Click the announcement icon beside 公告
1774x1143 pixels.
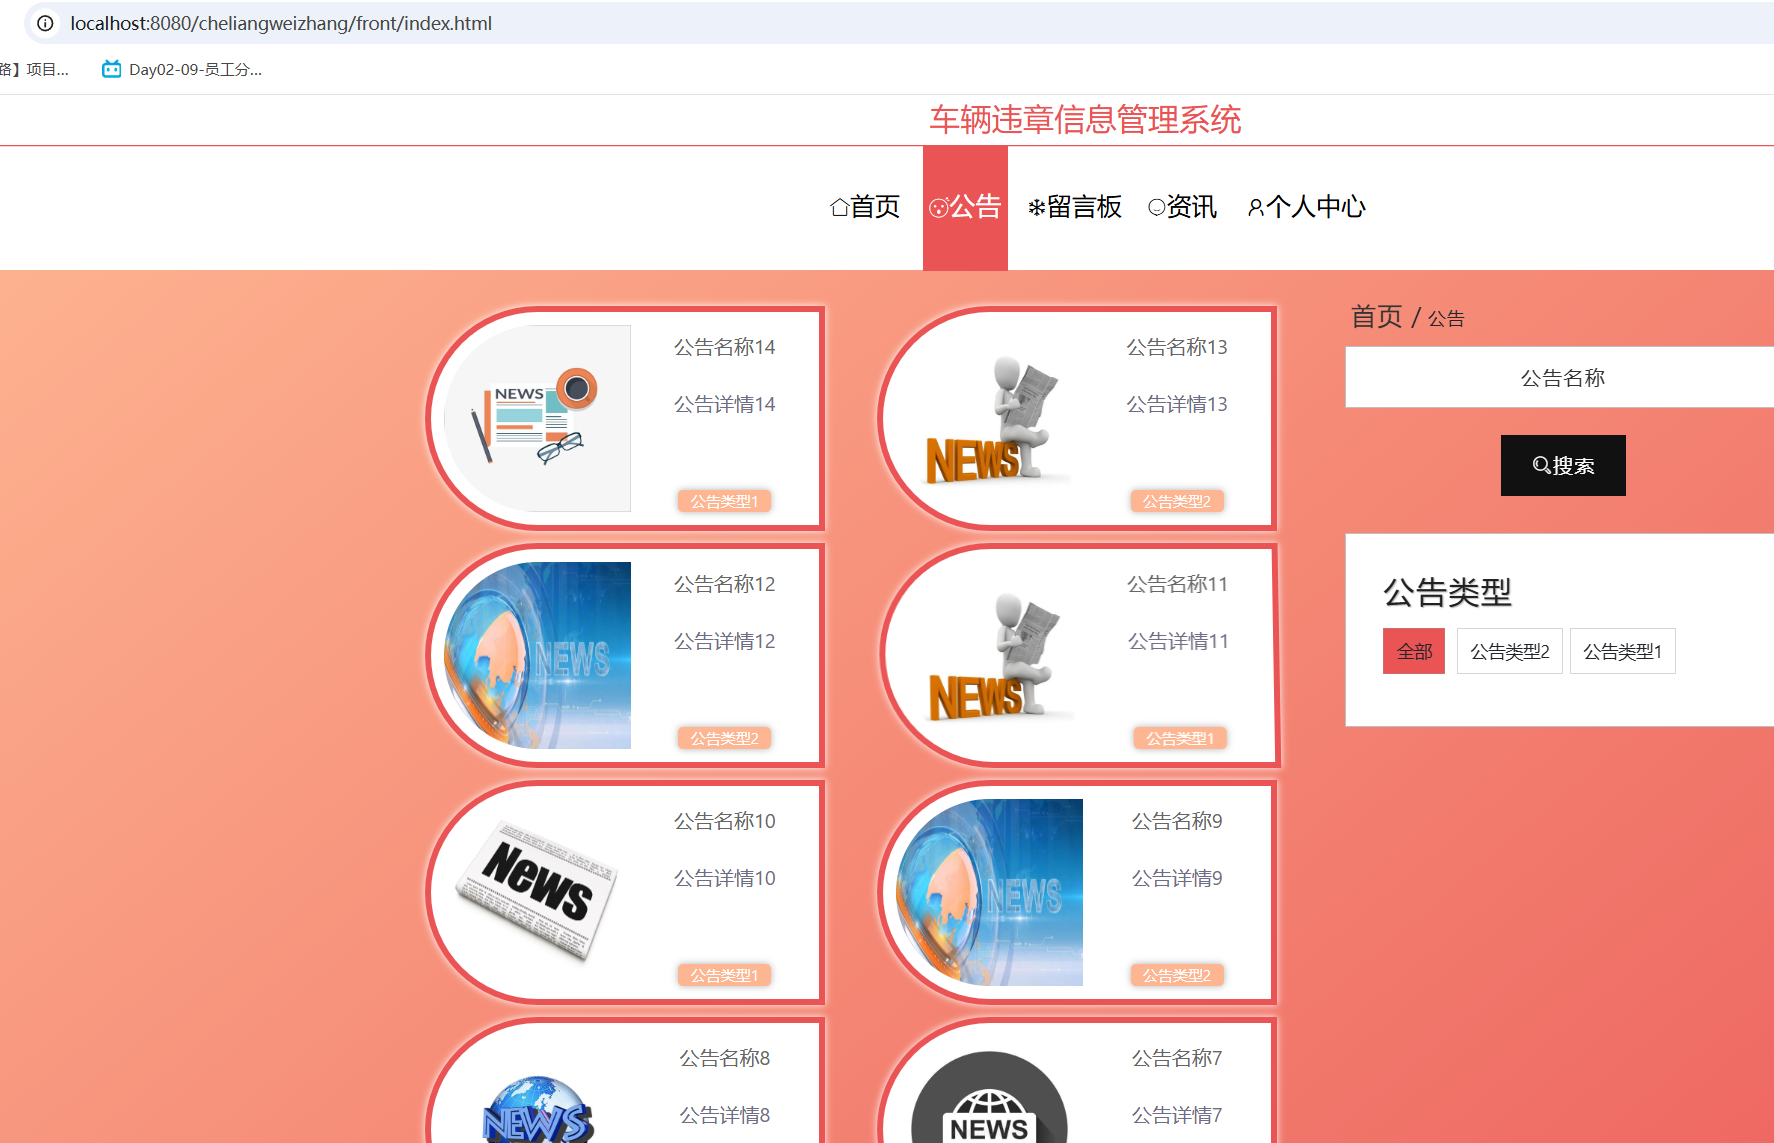(x=938, y=208)
